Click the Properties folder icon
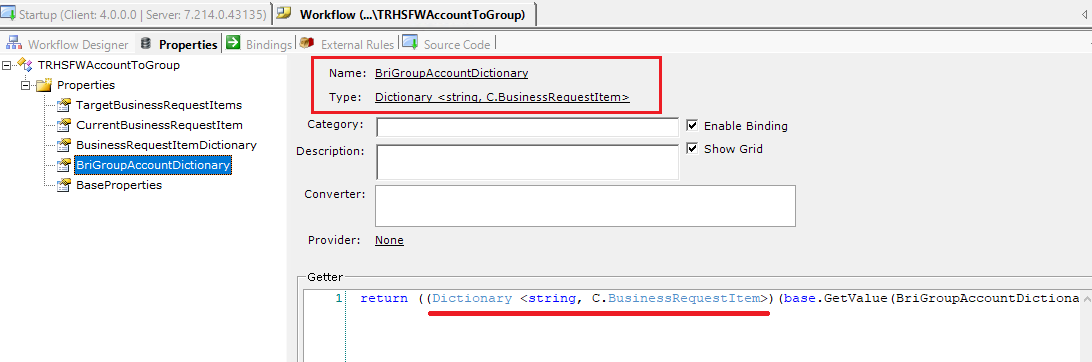The image size is (1092, 362). click(44, 86)
